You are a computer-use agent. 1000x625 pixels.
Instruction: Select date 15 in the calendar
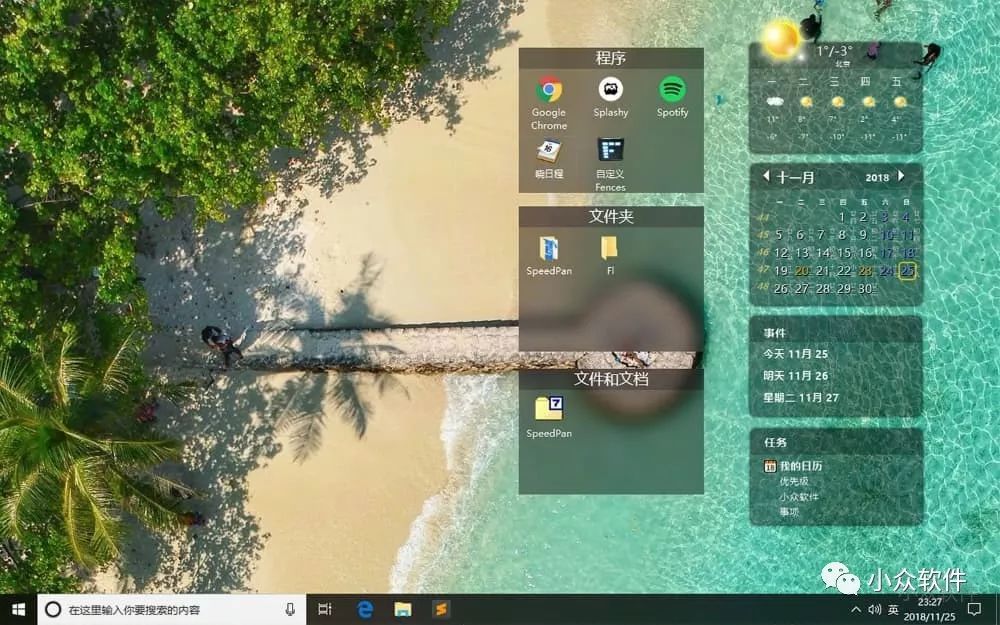[x=844, y=253]
